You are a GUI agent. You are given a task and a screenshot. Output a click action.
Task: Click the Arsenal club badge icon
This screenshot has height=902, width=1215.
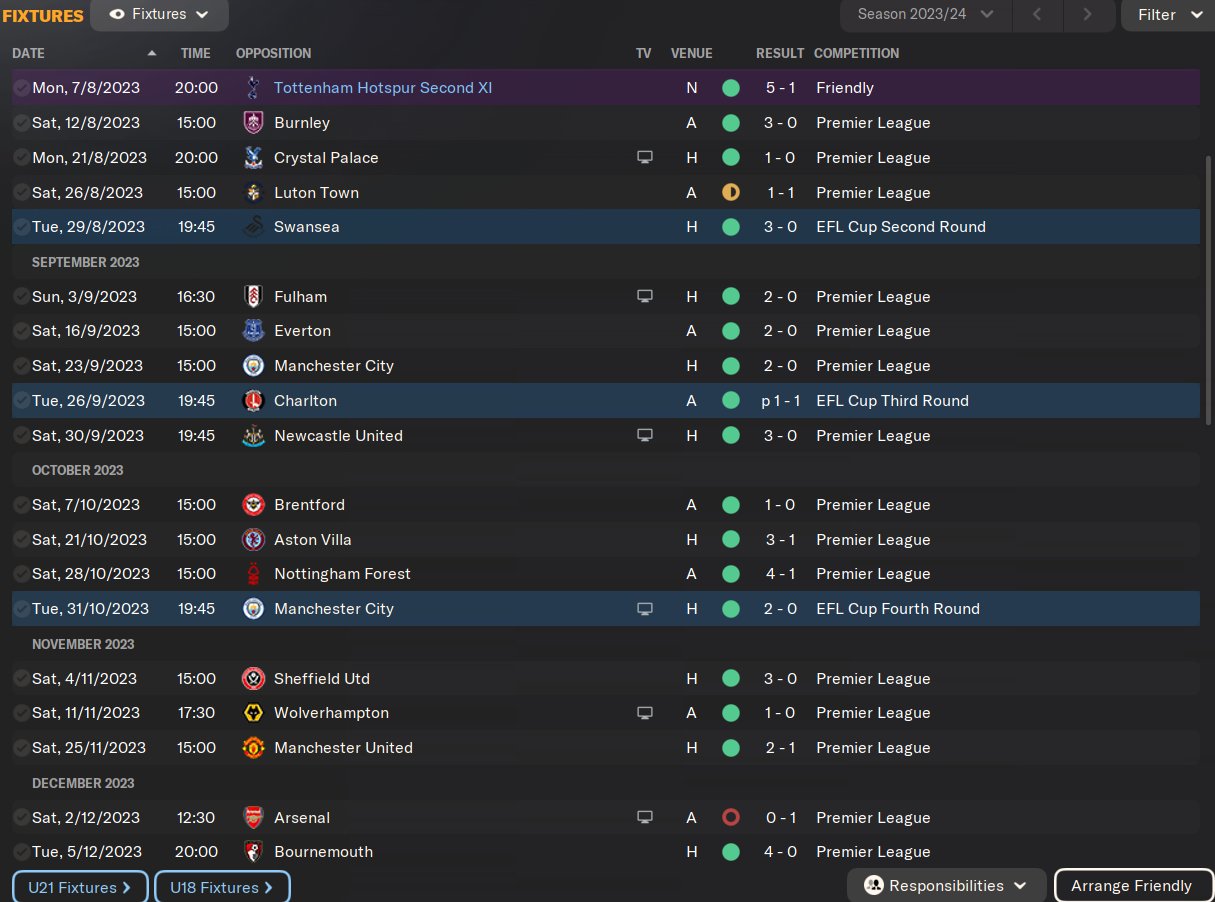coord(254,818)
